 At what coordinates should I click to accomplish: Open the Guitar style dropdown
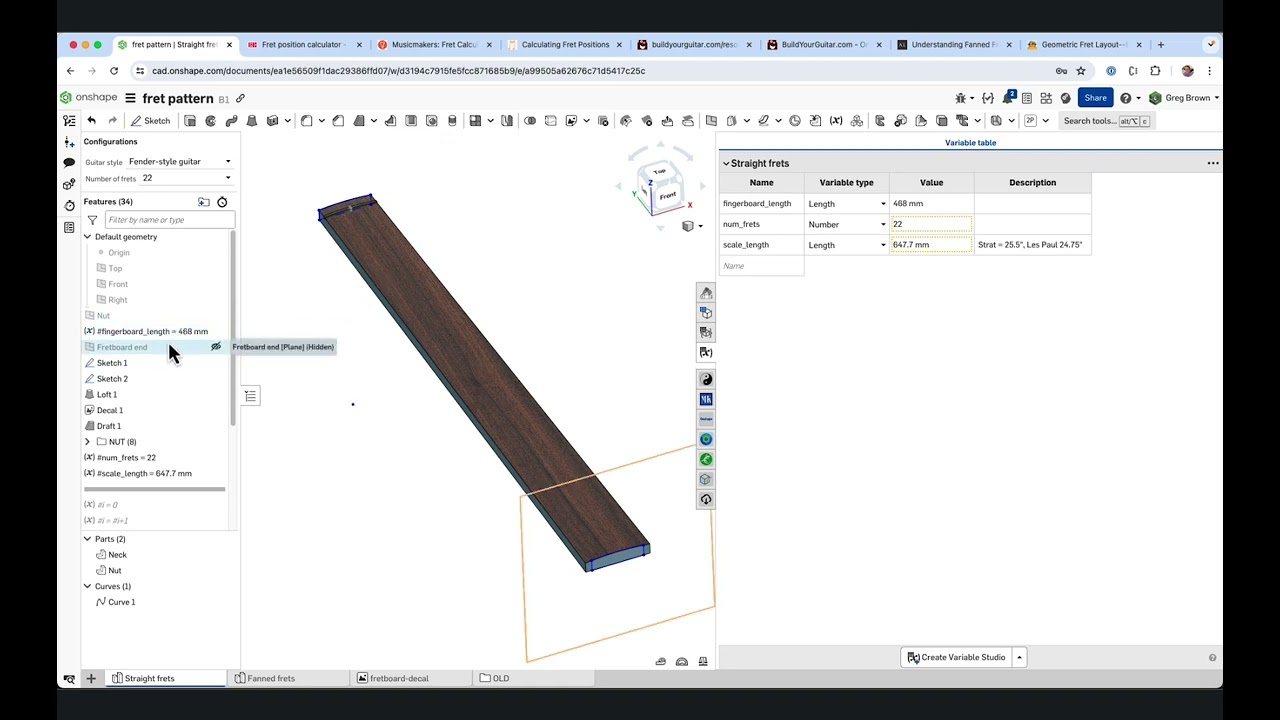tap(180, 162)
